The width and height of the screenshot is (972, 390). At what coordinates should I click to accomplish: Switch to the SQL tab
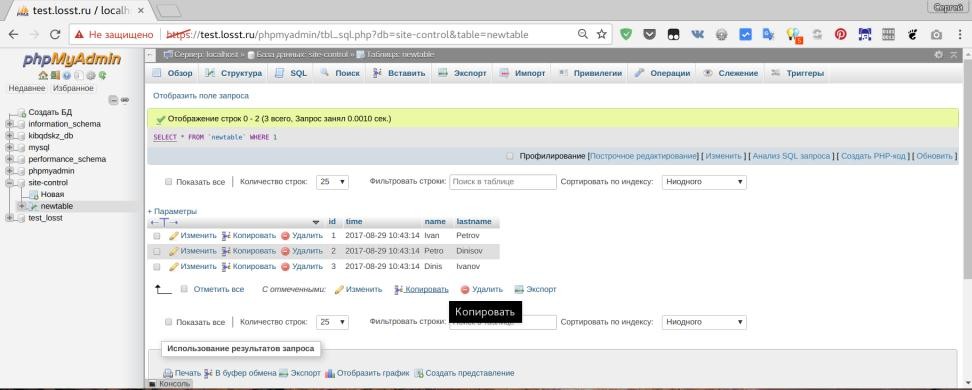tap(291, 73)
